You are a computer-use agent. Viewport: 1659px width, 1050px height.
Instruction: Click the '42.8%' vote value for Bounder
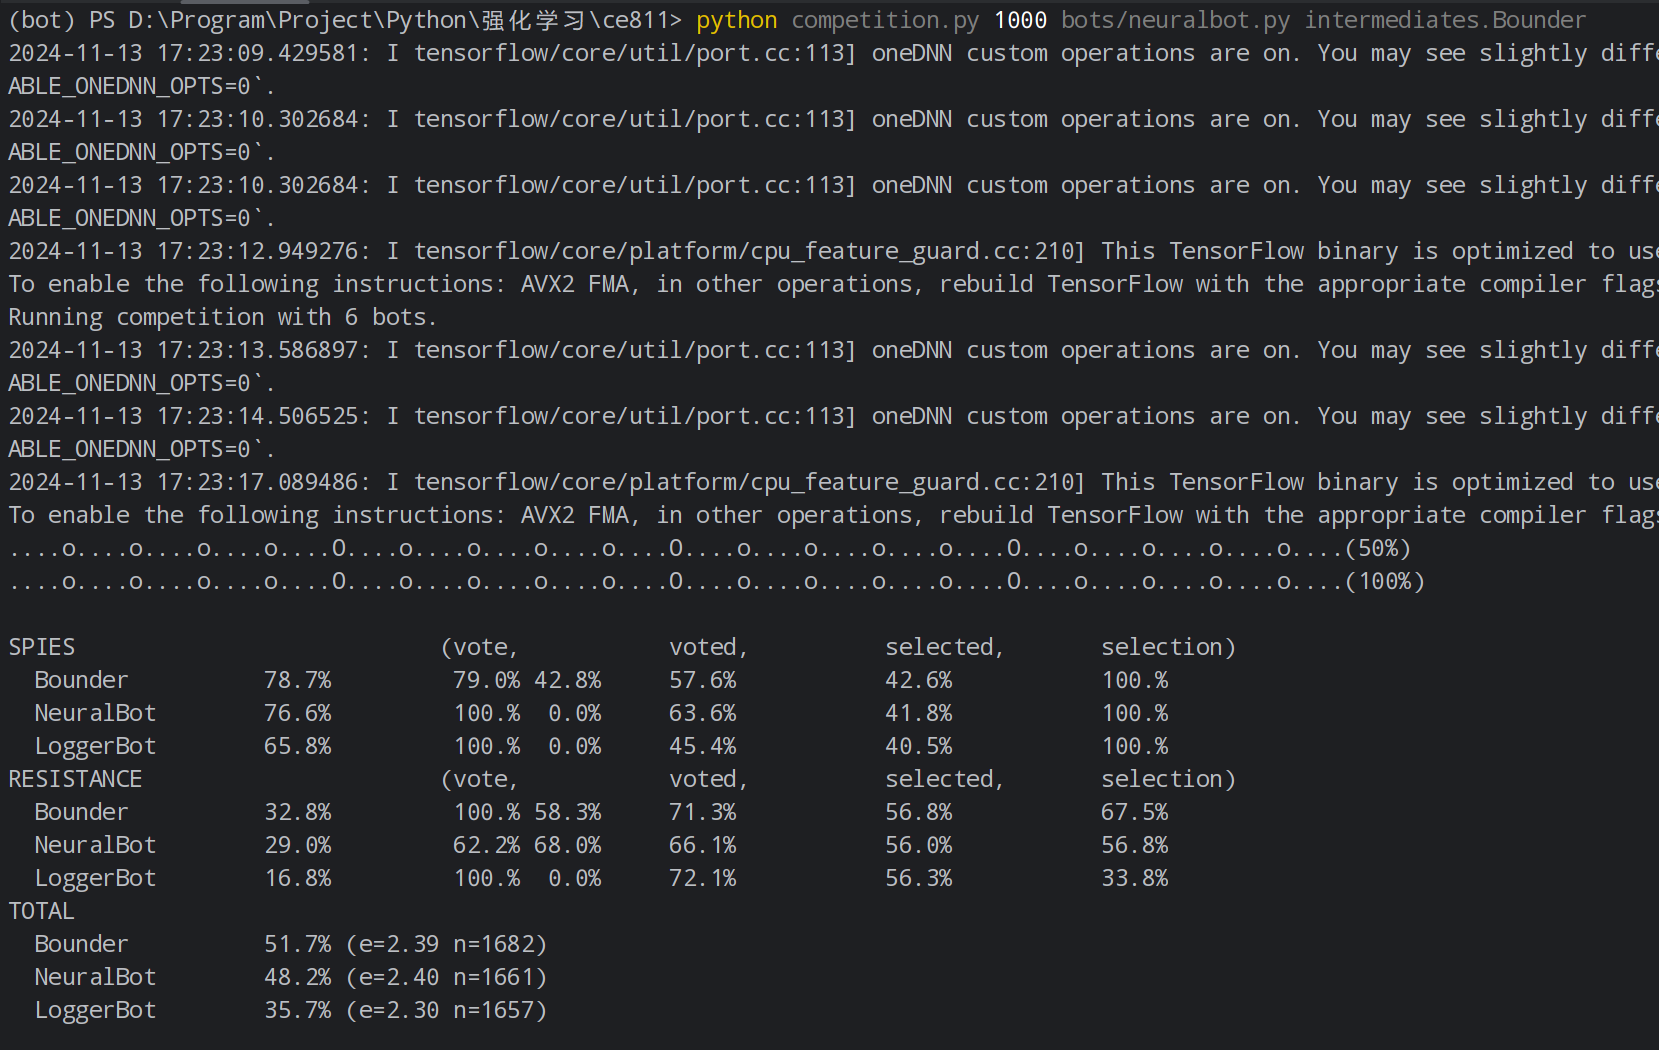pyautogui.click(x=568, y=680)
